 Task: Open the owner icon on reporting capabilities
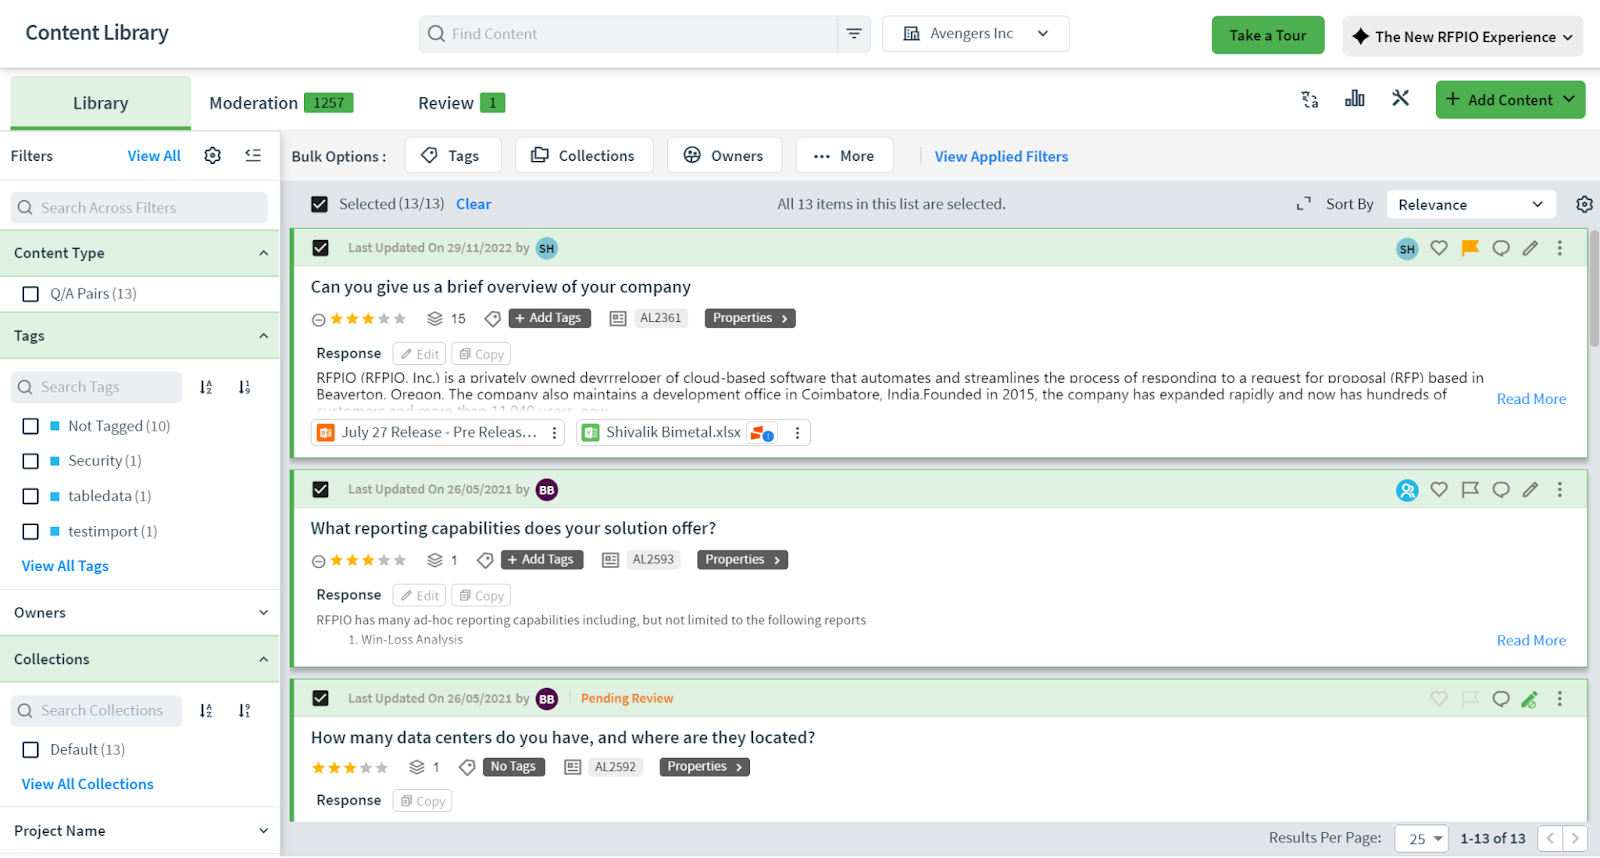click(1407, 491)
